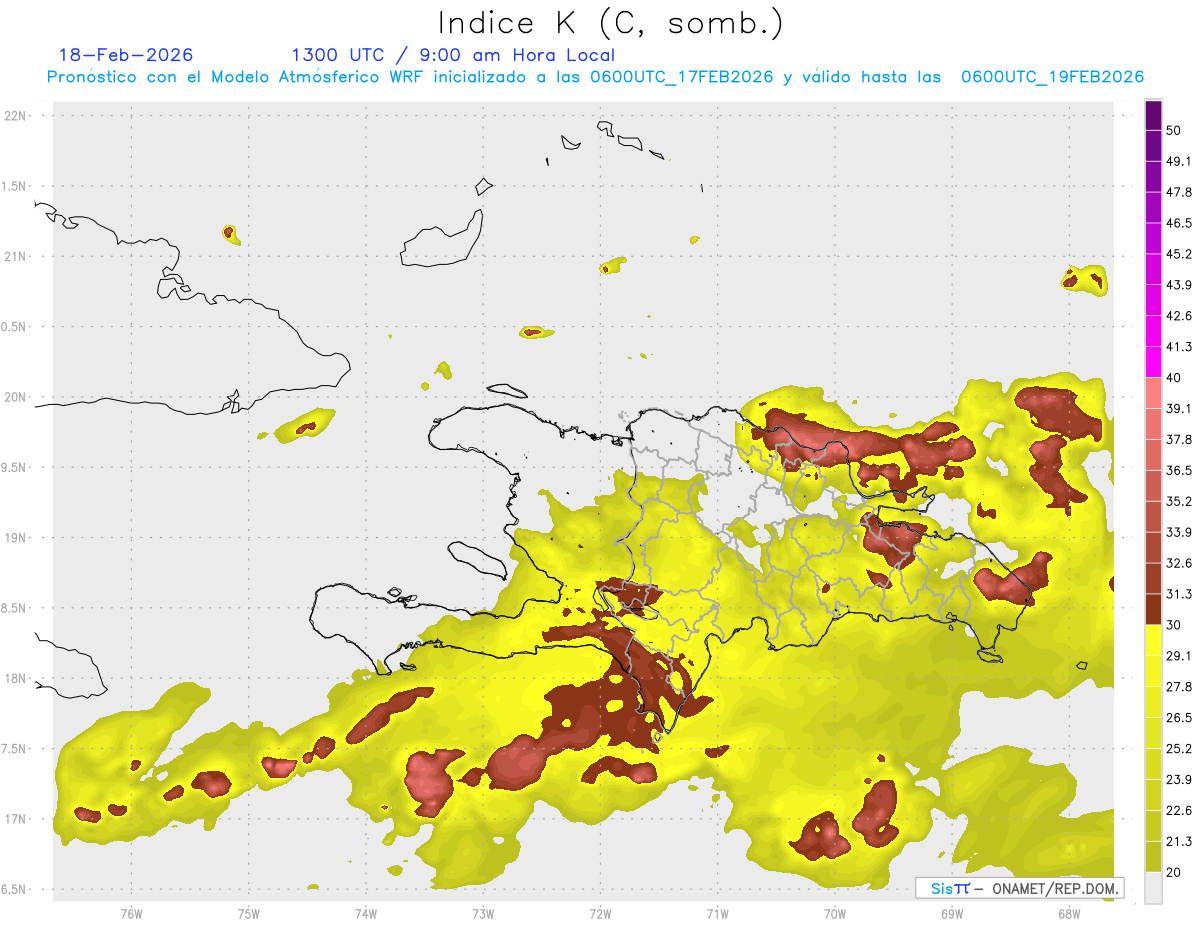The width and height of the screenshot is (1200, 927).
Task: Click the '22N' latitude label
Action: (x=16, y=115)
